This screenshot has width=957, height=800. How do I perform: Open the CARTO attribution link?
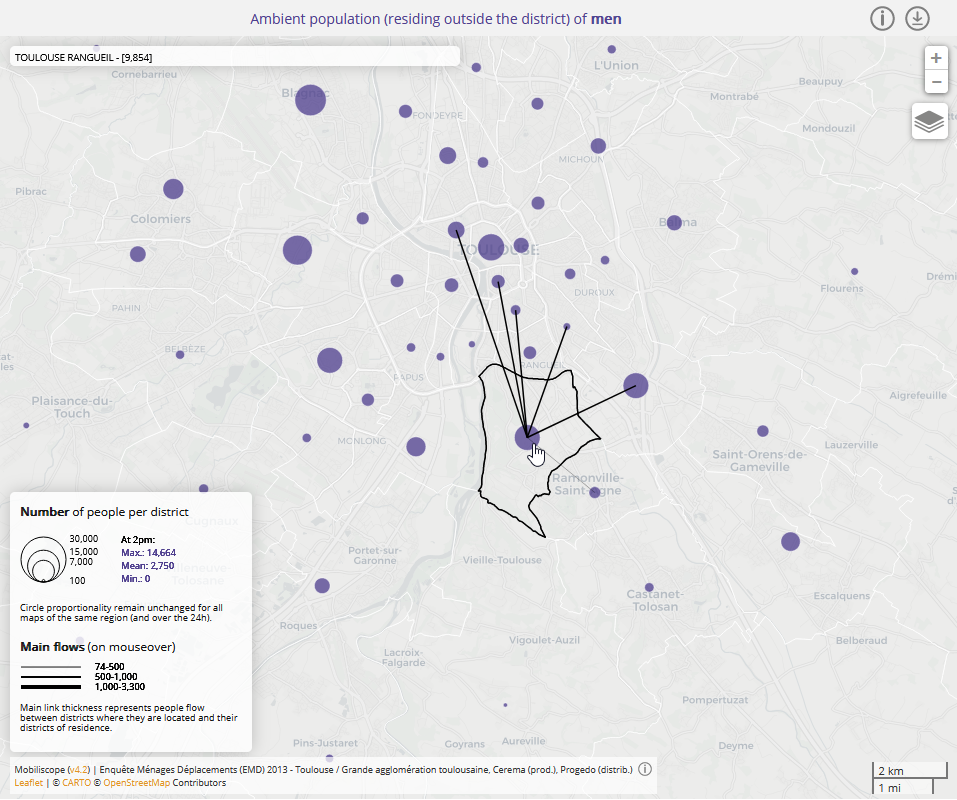76,782
